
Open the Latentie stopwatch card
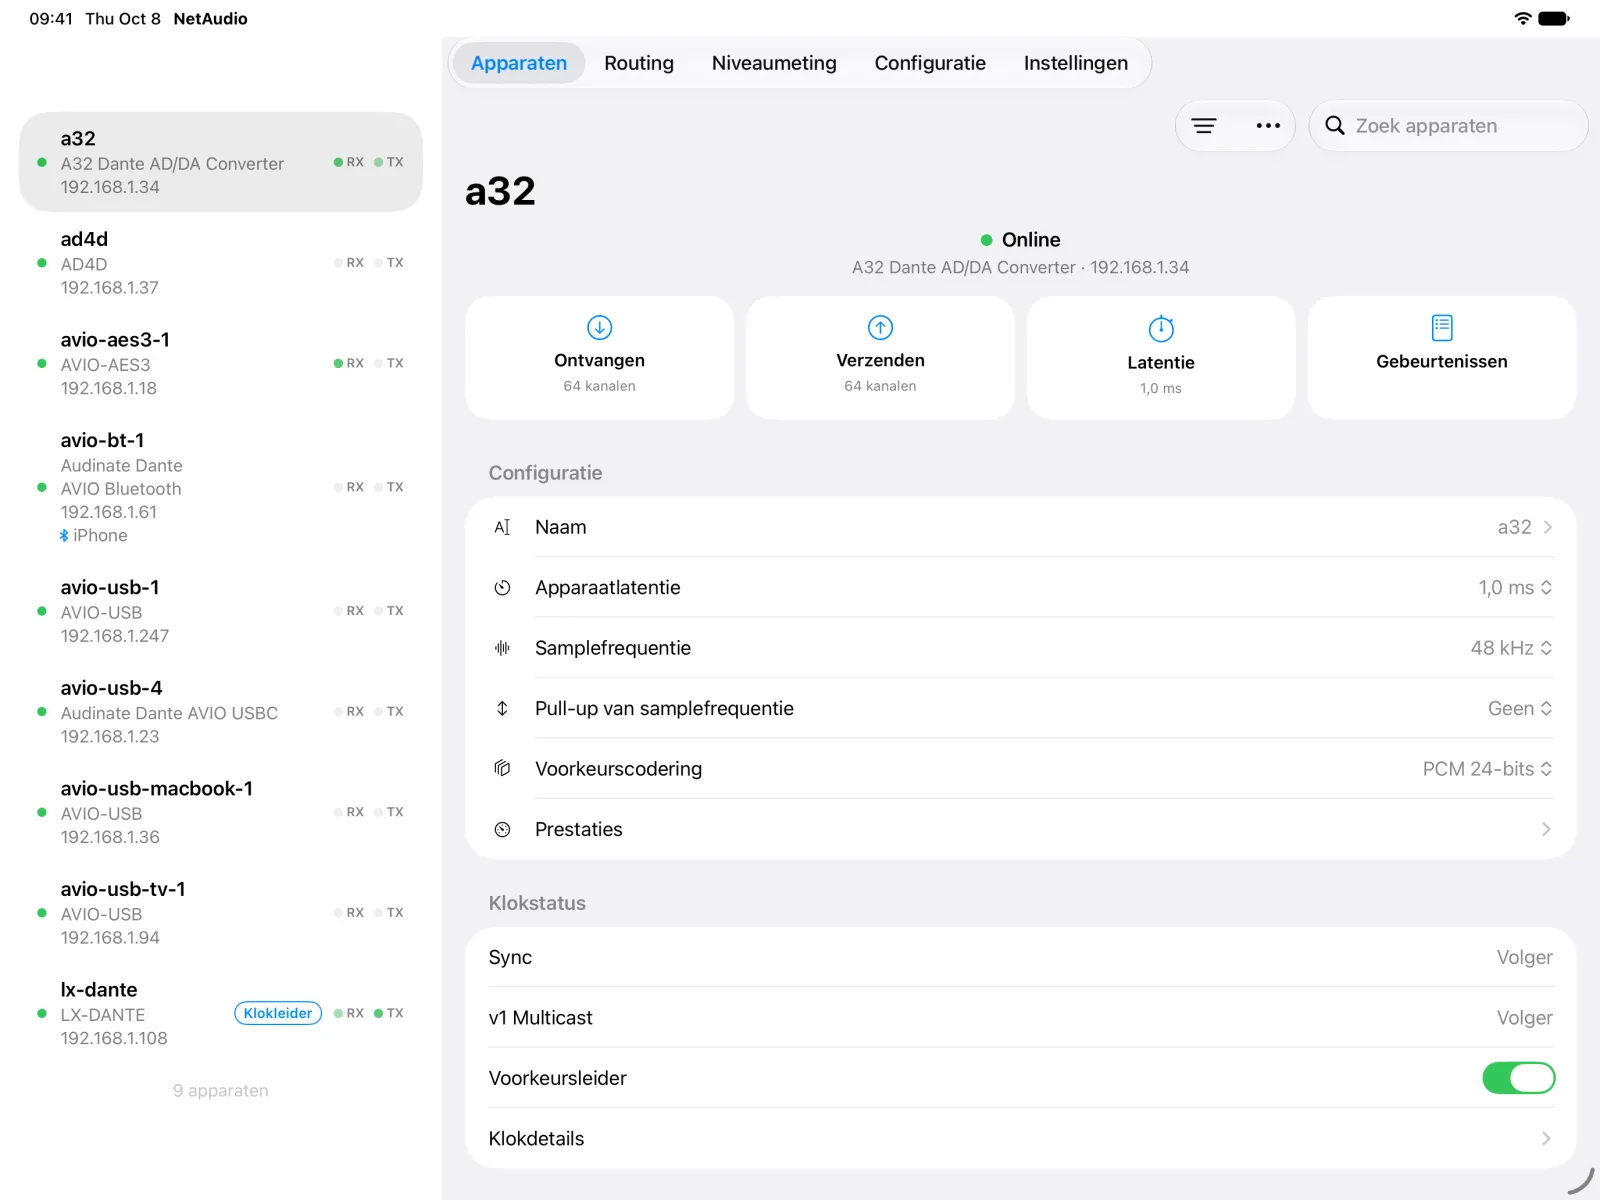click(1161, 357)
